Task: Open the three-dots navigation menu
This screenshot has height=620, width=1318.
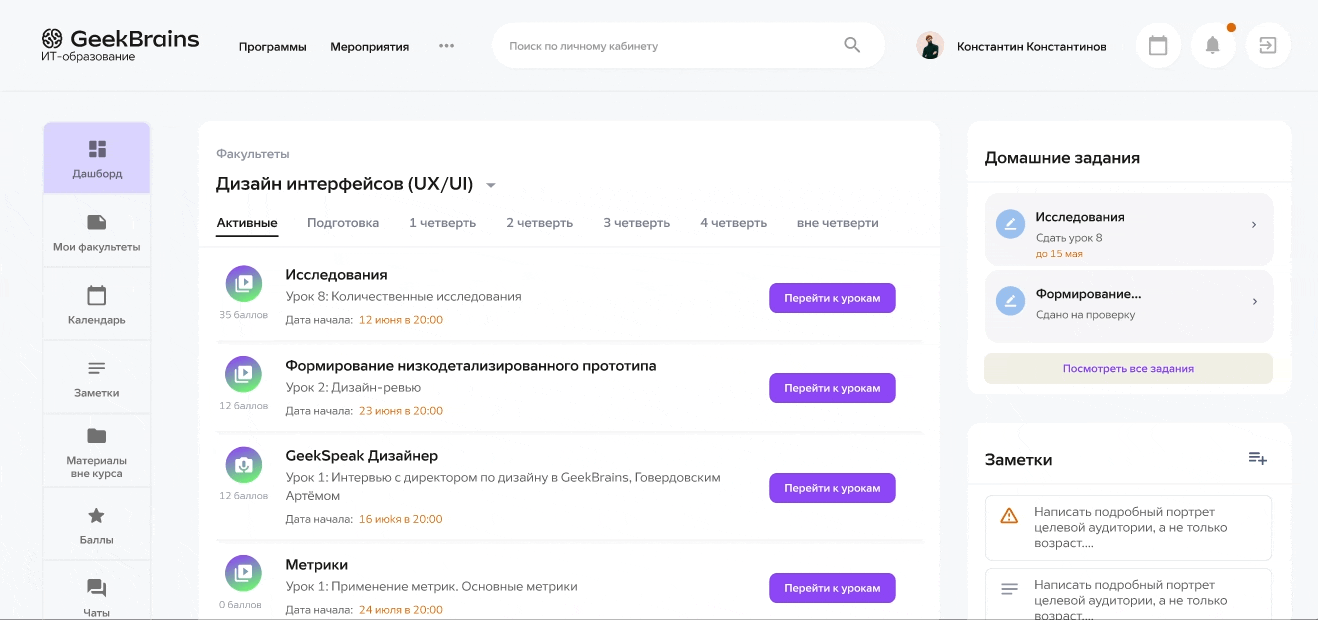Action: (446, 45)
